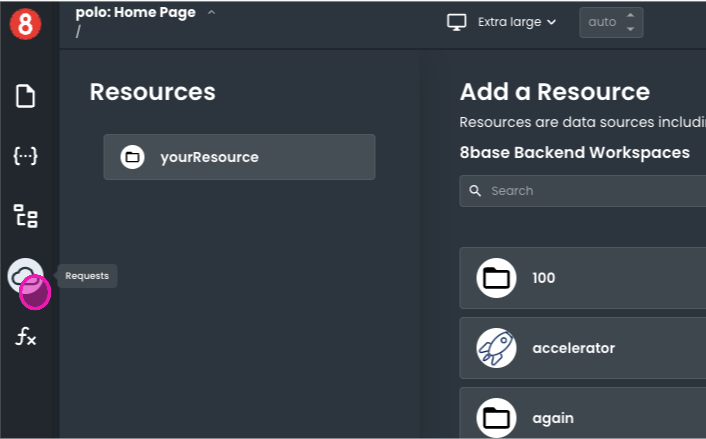This screenshot has height=439, width=706.
Task: Open the Functions fx icon
Action: click(25, 337)
